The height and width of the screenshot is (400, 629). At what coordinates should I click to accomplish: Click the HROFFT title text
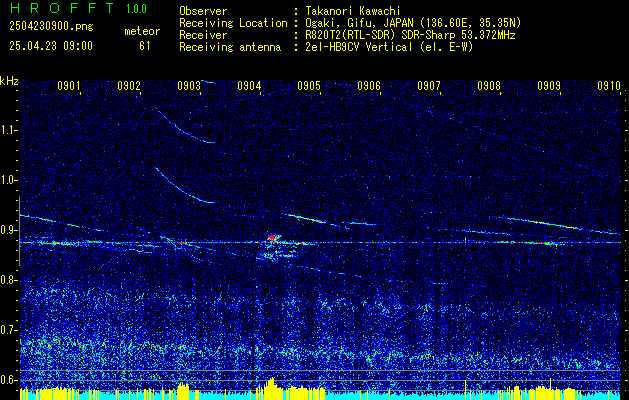click(62, 8)
